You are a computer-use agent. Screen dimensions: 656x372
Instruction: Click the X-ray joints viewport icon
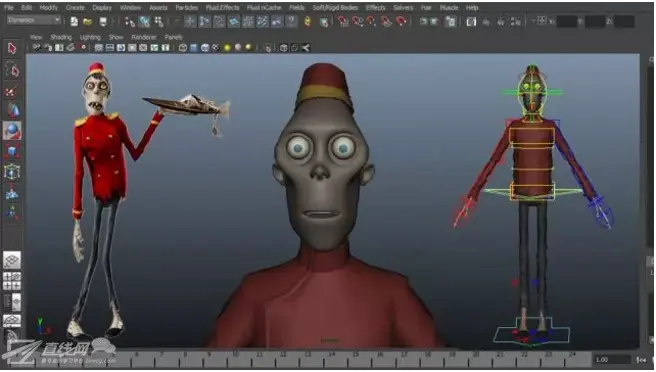click(x=305, y=48)
